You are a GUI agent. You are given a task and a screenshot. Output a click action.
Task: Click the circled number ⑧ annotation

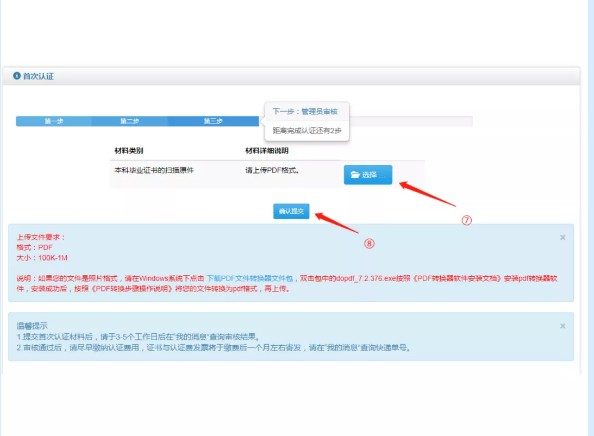pyautogui.click(x=369, y=243)
